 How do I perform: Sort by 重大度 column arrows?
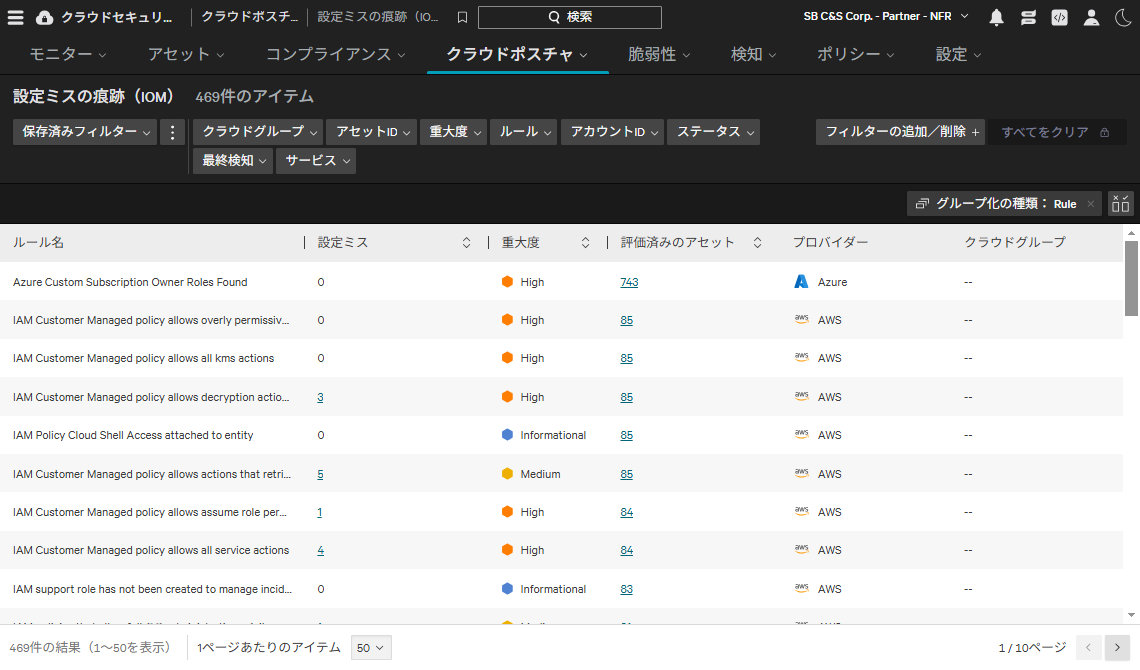click(585, 243)
